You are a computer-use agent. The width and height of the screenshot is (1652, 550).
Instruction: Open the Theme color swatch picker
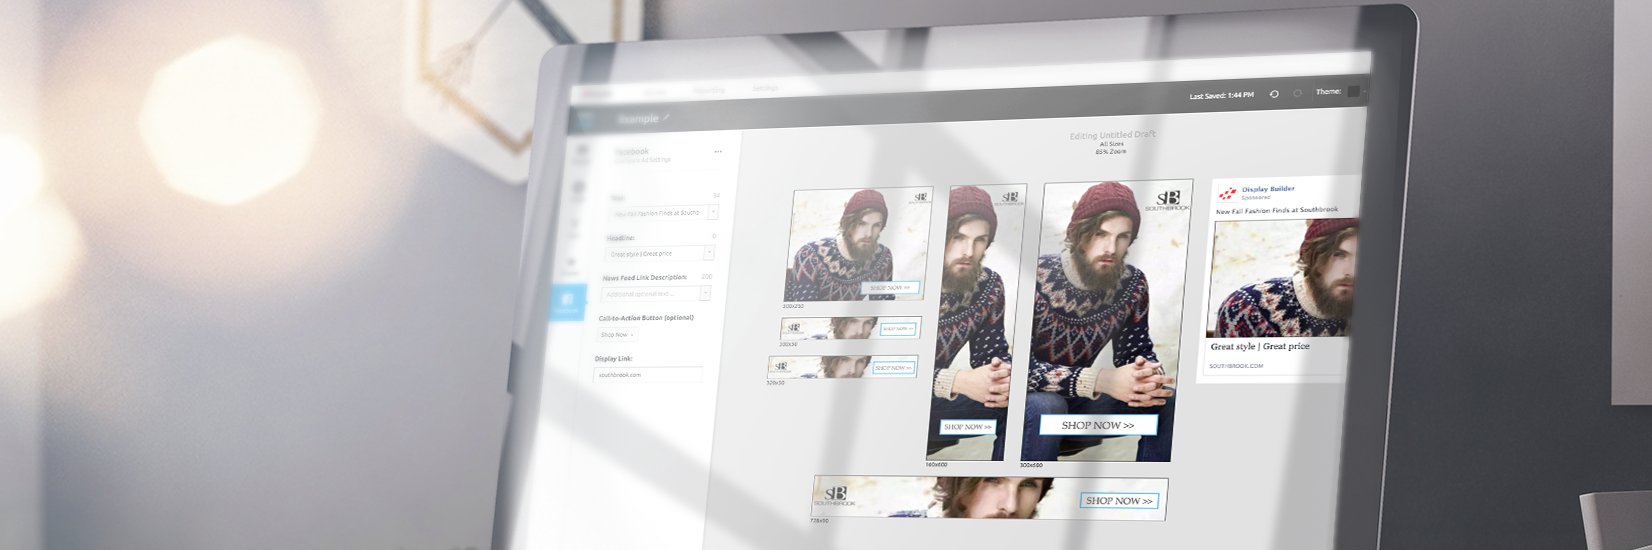(x=1353, y=91)
